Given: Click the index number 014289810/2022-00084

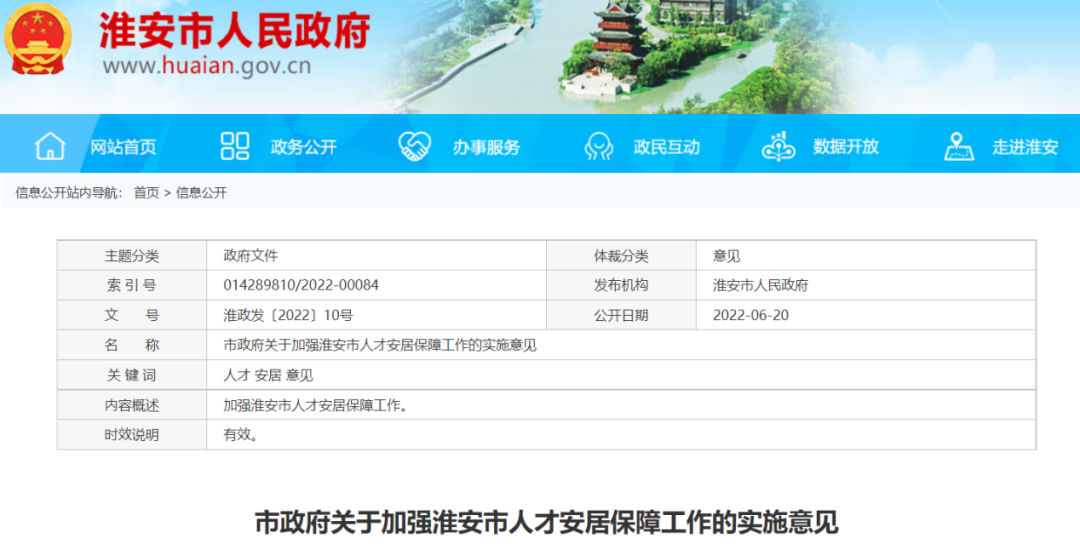Looking at the screenshot, I should (x=301, y=285).
